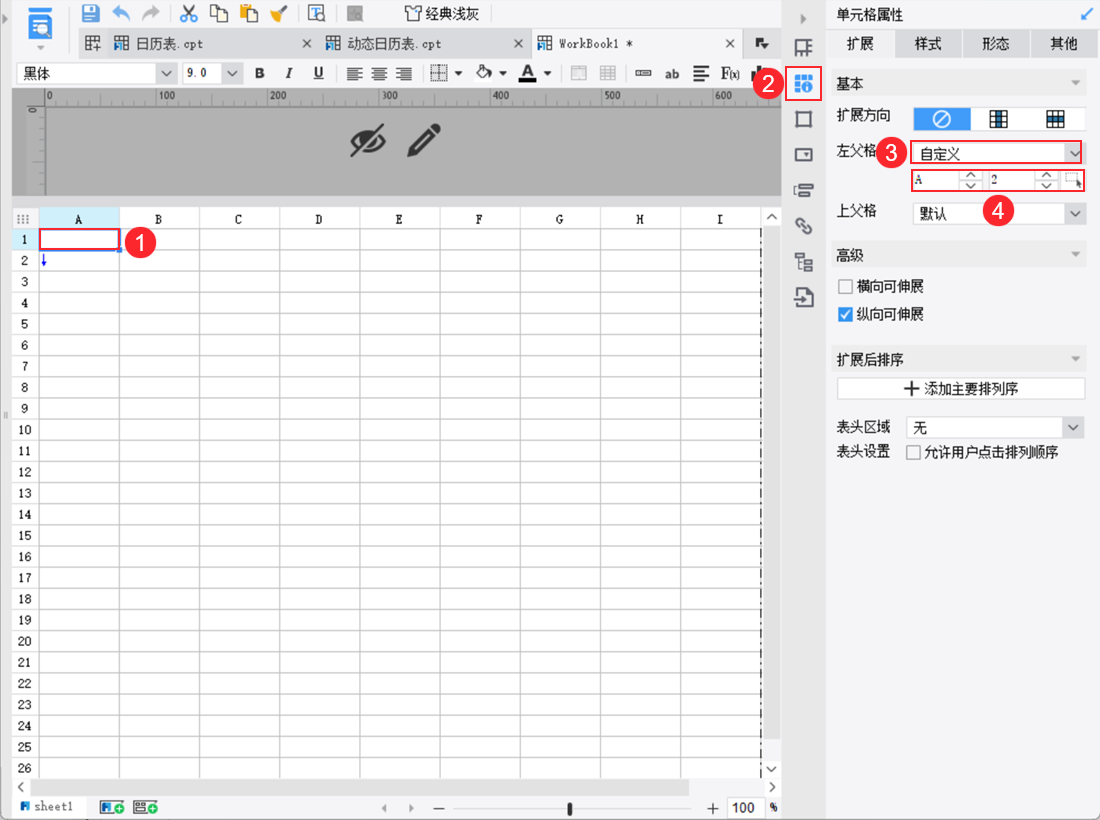Open the 样式 properties tab
The image size is (1100, 820).
[927, 43]
